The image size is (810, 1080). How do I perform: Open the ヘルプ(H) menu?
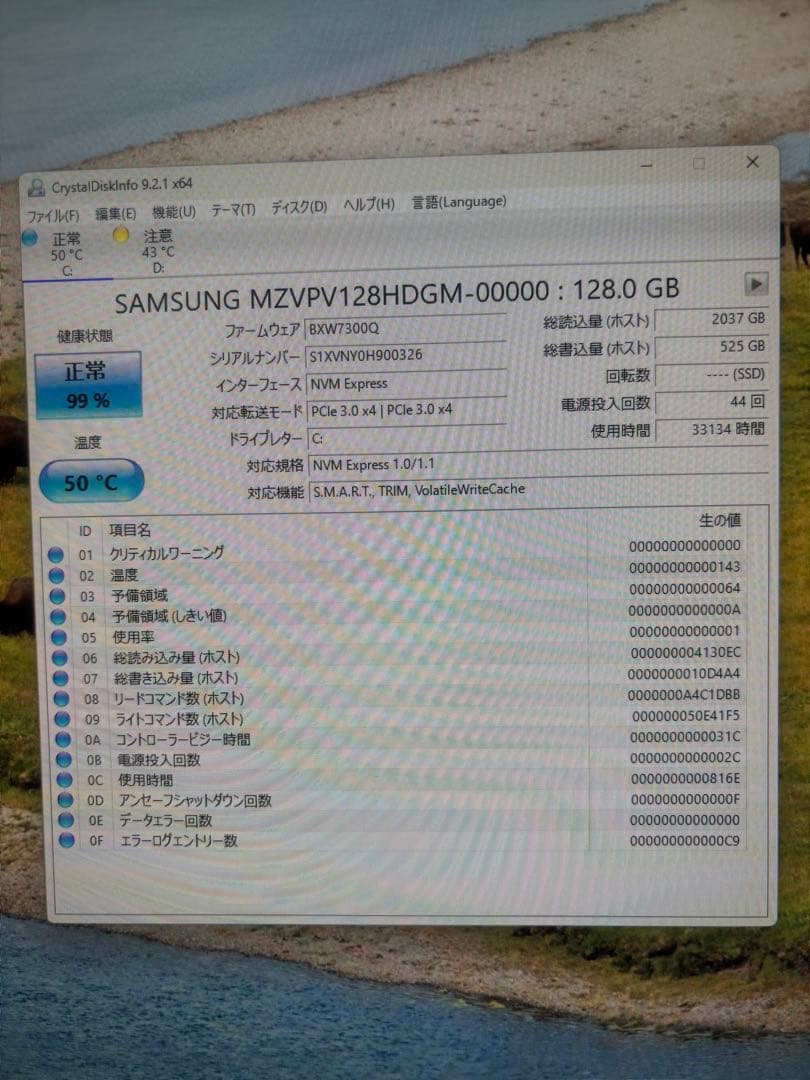pyautogui.click(x=364, y=205)
